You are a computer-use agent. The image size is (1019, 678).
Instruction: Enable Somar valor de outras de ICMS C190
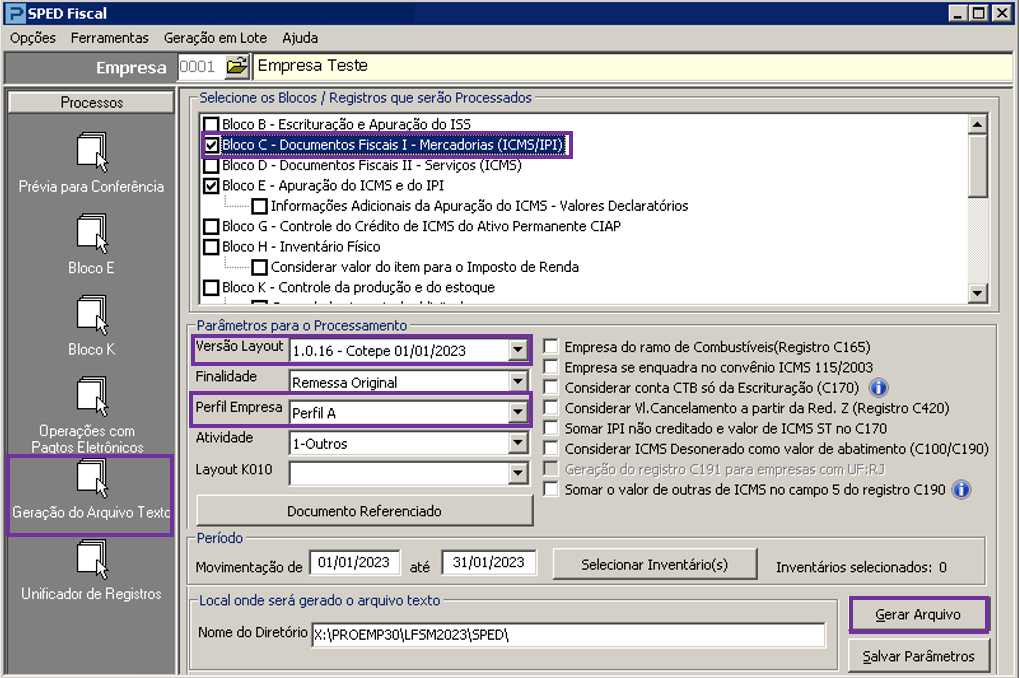tap(551, 489)
